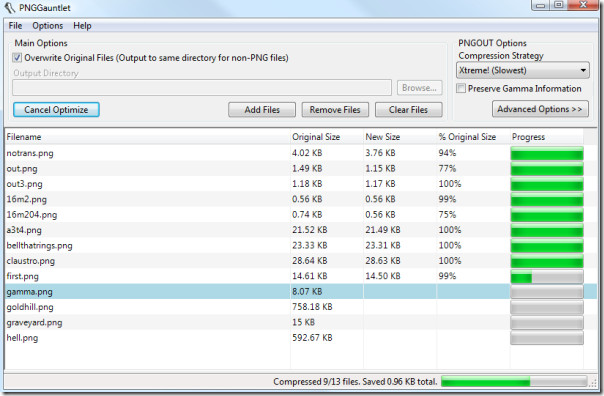Viewport: 604px width, 396px height.
Task: Click the Clear Files button
Action: [x=408, y=110]
